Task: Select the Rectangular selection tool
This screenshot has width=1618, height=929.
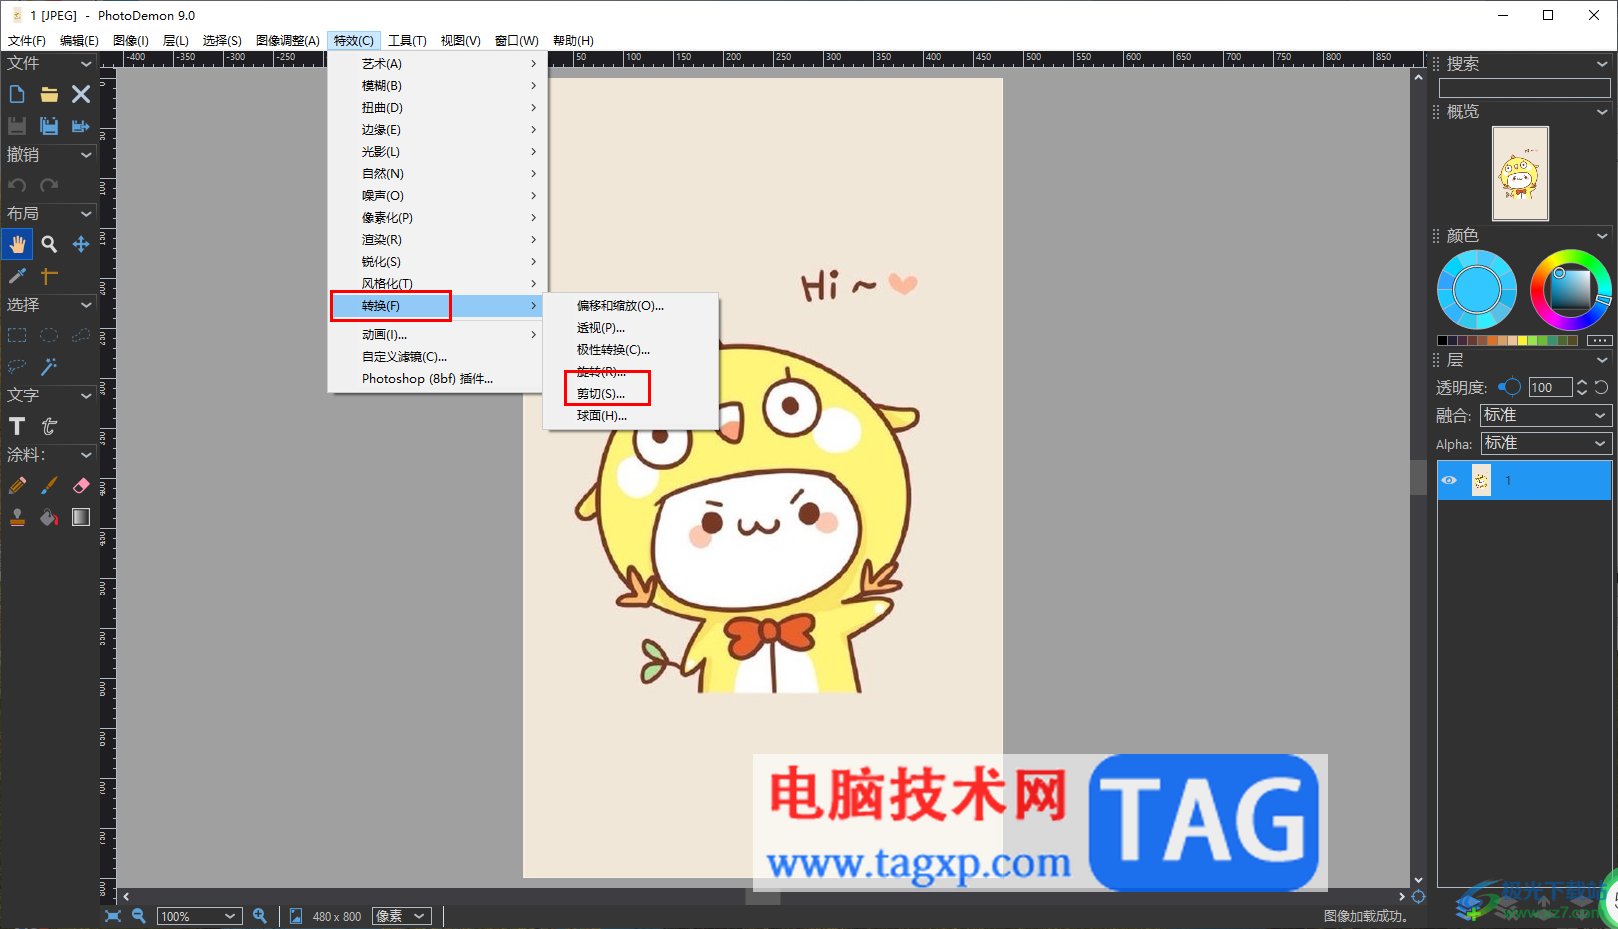Action: click(x=17, y=335)
